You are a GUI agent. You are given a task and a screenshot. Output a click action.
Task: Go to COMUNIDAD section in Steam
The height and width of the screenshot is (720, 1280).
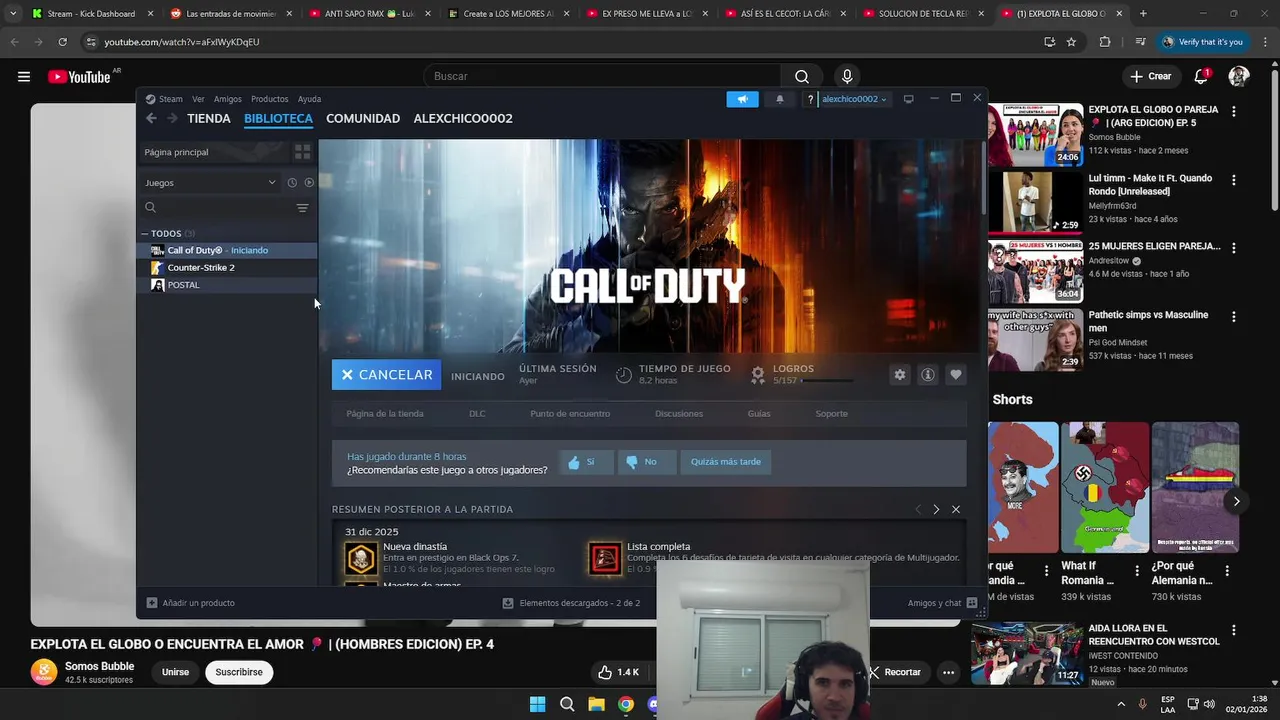coord(363,118)
